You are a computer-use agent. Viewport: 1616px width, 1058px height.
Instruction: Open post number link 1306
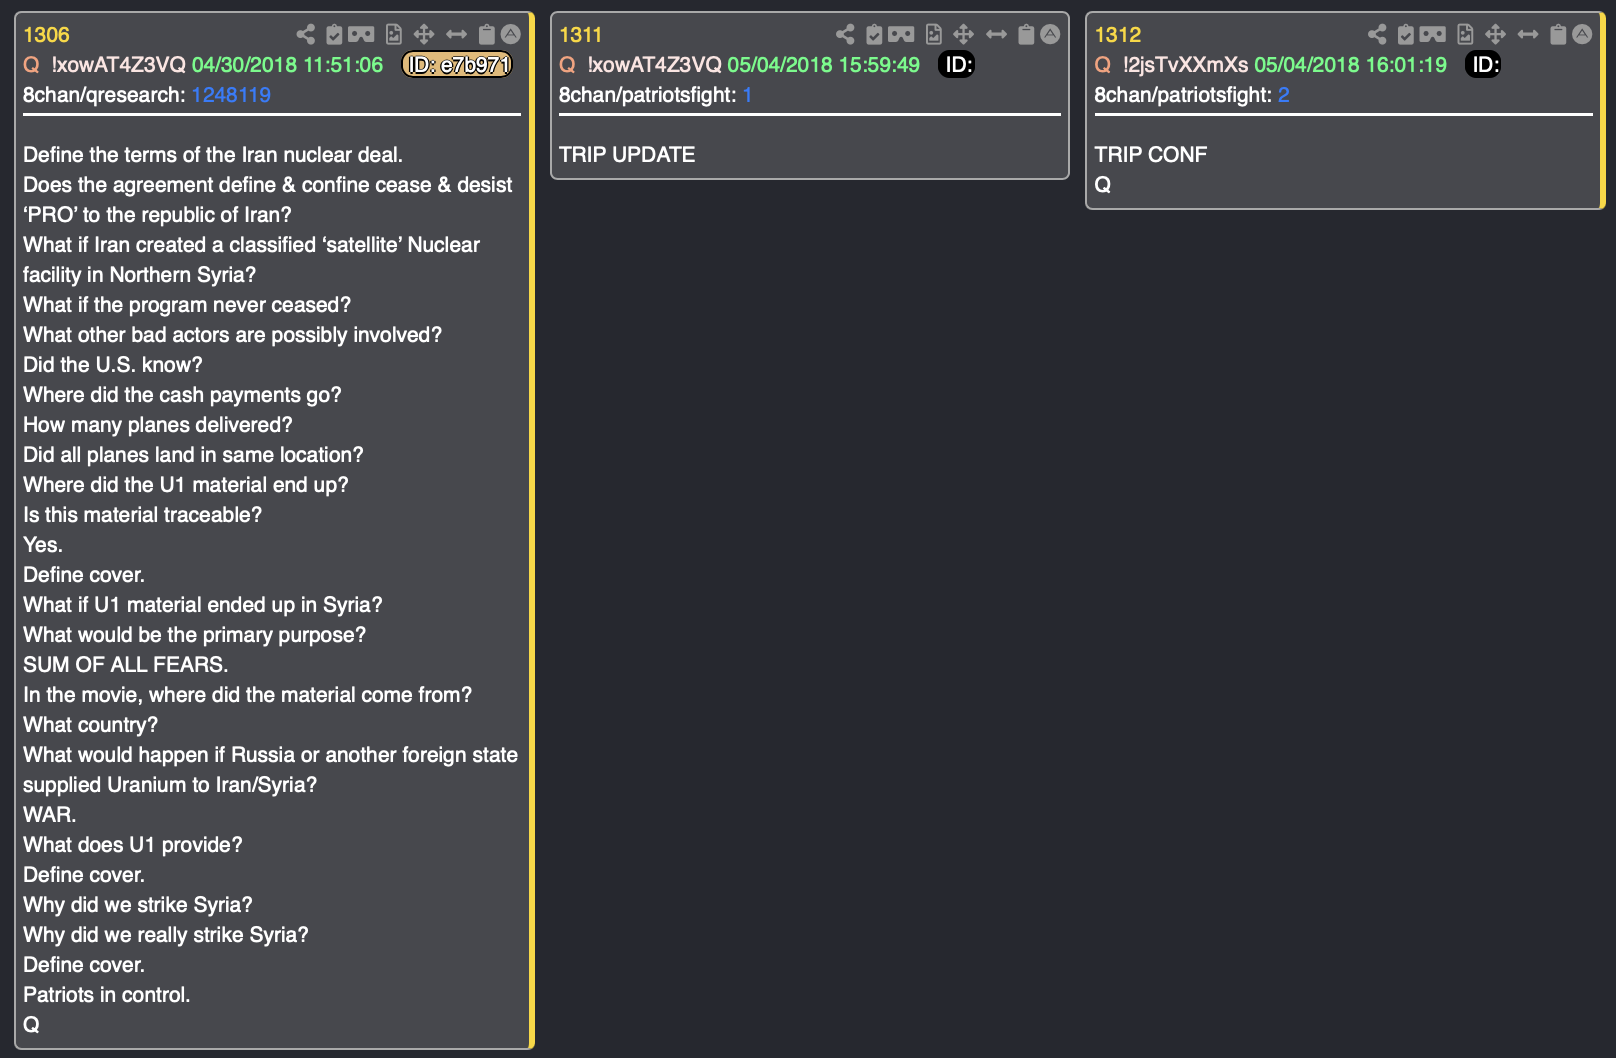(46, 35)
